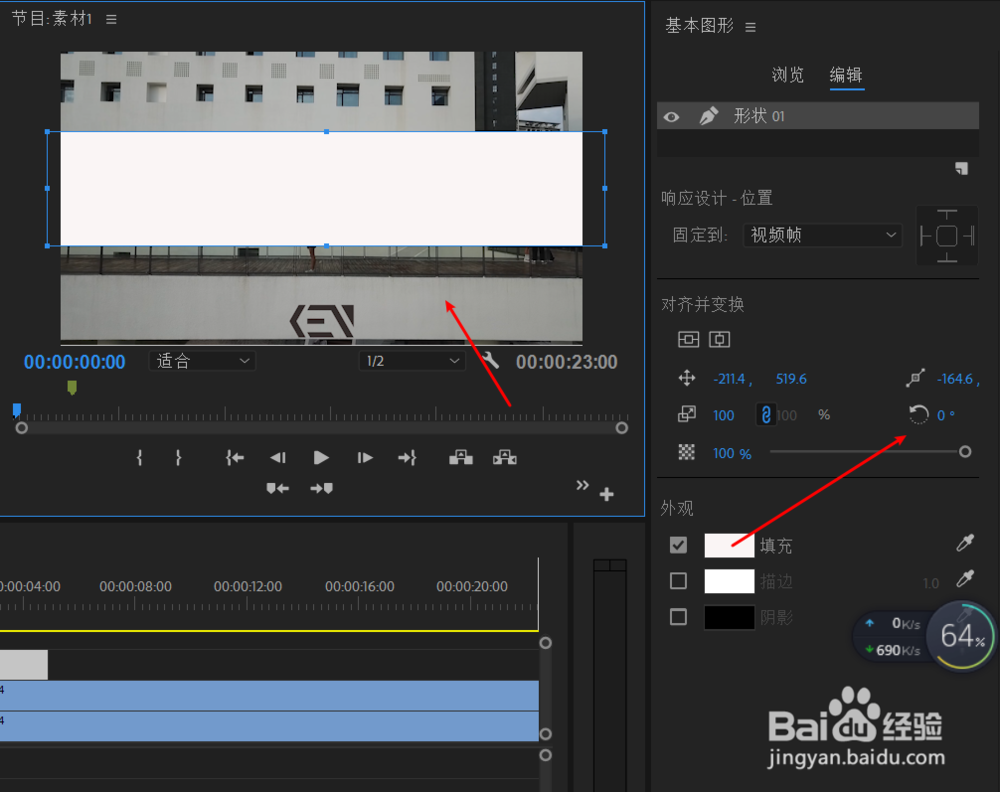Click horizontal center align icon
1000x792 pixels.
719,339
